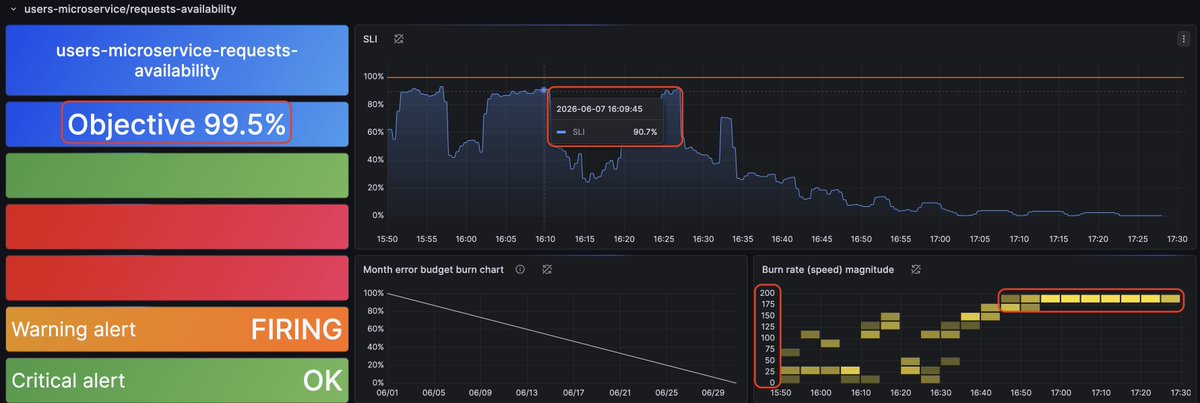Open the SLI panel kebab menu
1200x403 pixels.
pos(1183,38)
